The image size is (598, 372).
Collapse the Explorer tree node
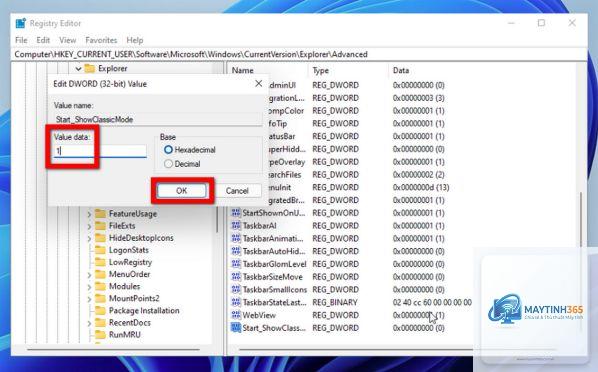(x=78, y=69)
